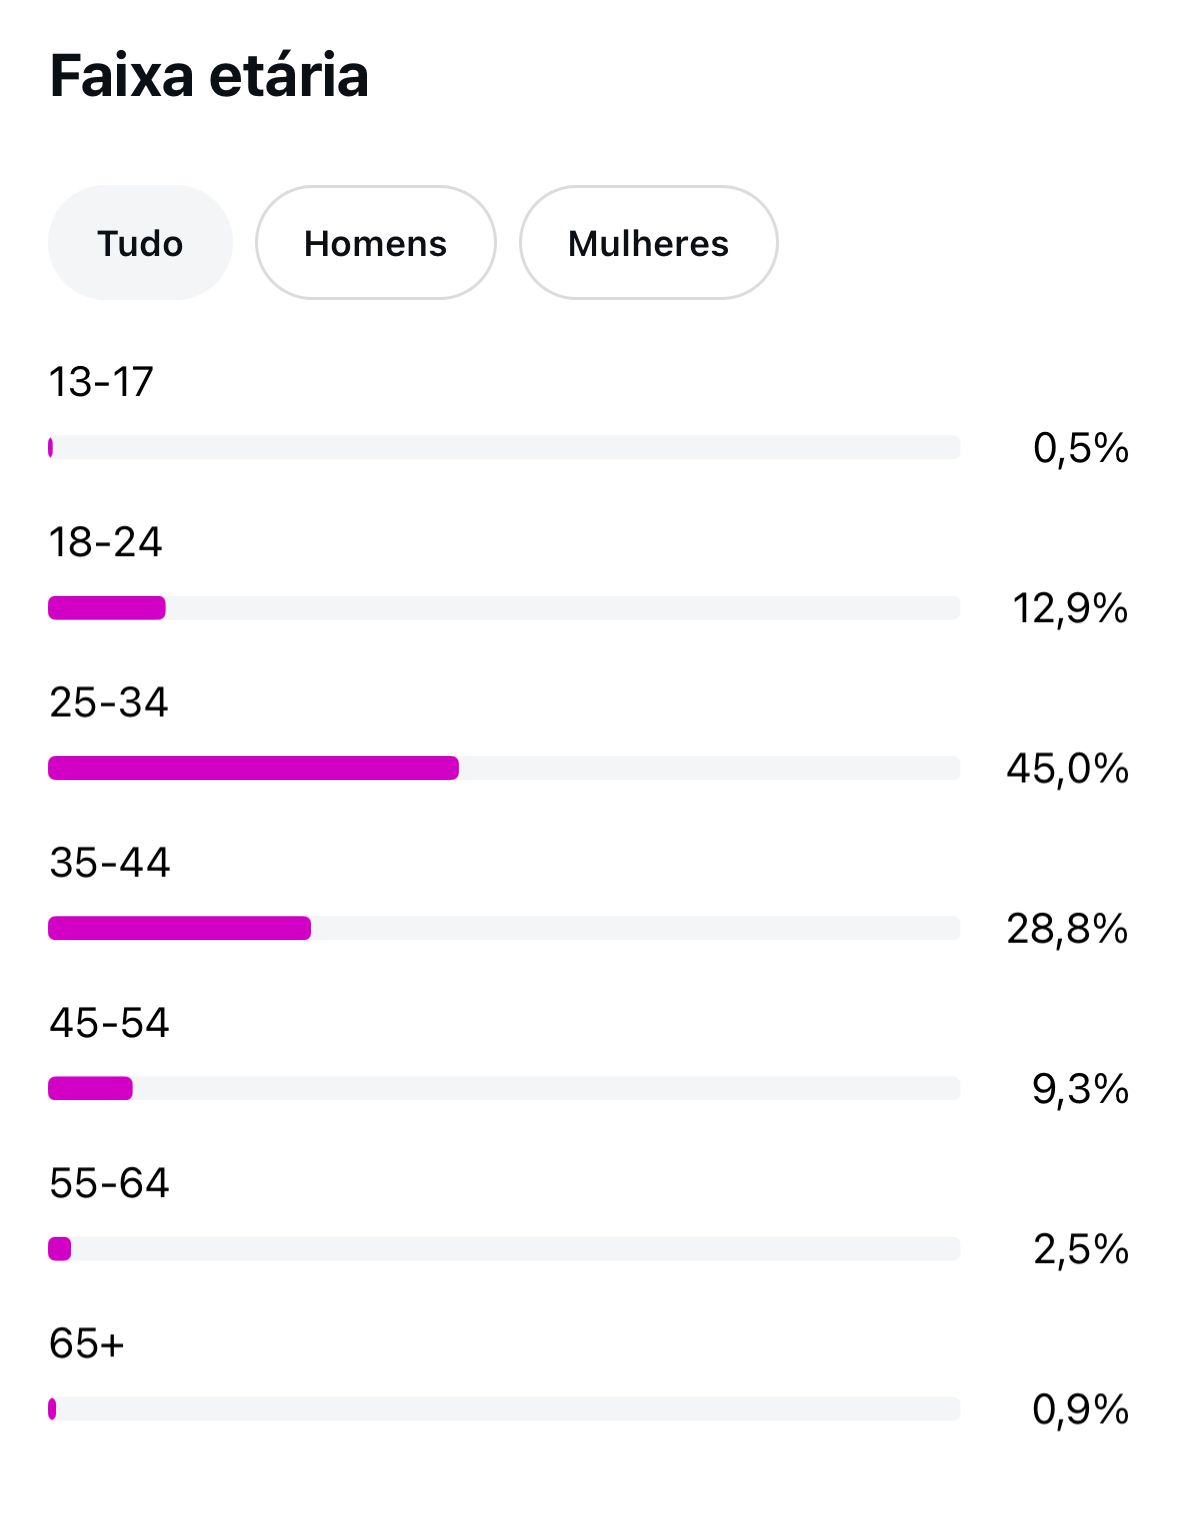Image resolution: width=1179 pixels, height=1528 pixels.
Task: Click the pink 25-34 progress bar
Action: [x=253, y=768]
